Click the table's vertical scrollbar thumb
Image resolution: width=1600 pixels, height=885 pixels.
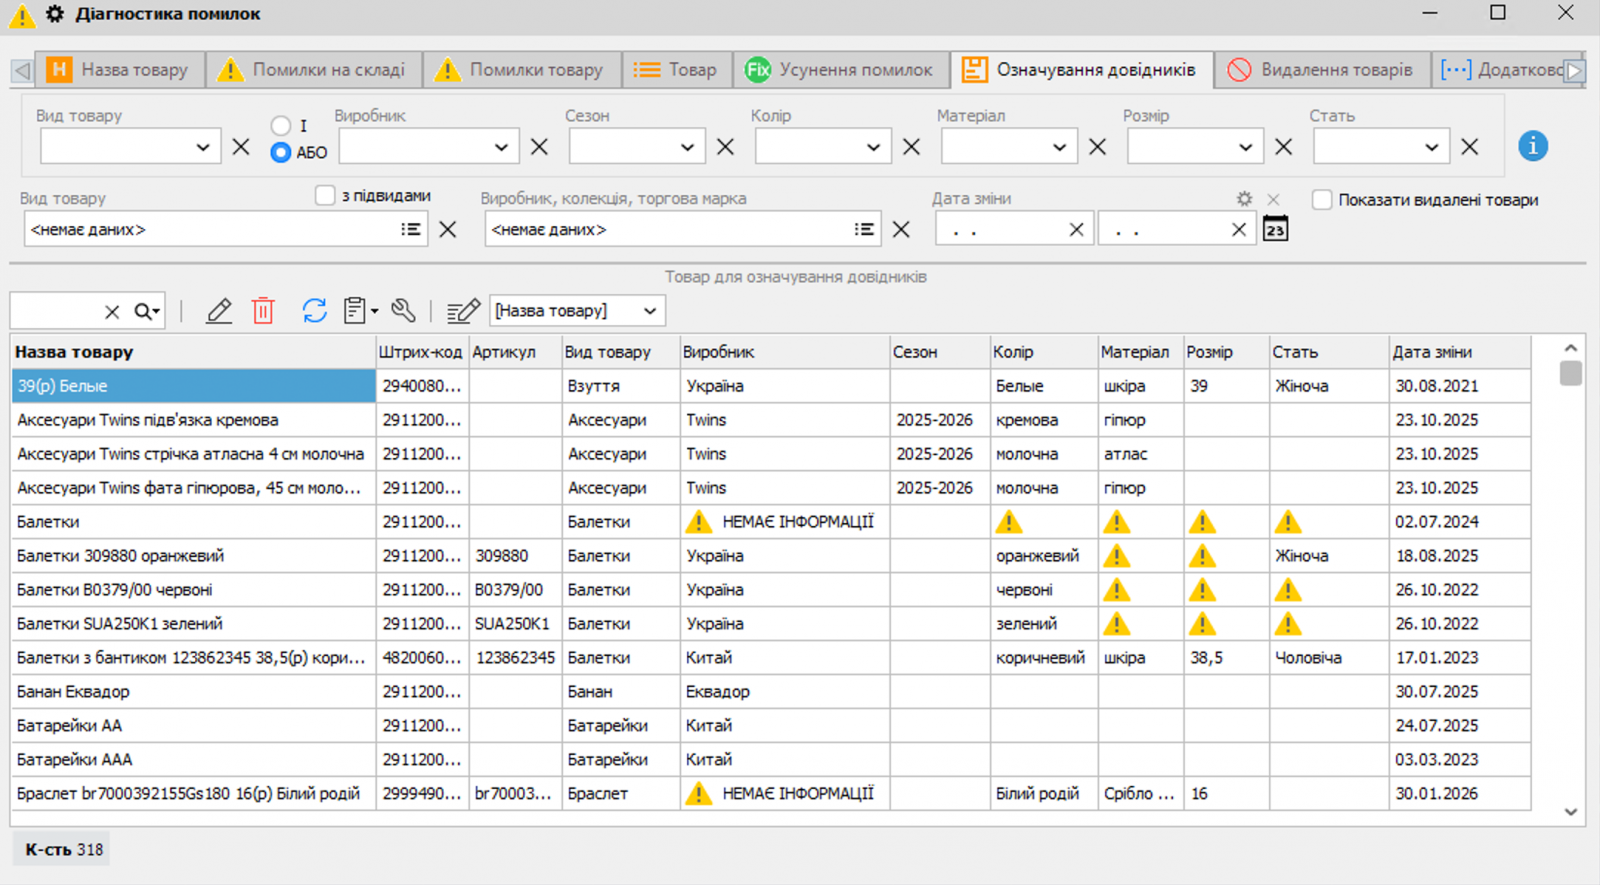click(x=1571, y=373)
